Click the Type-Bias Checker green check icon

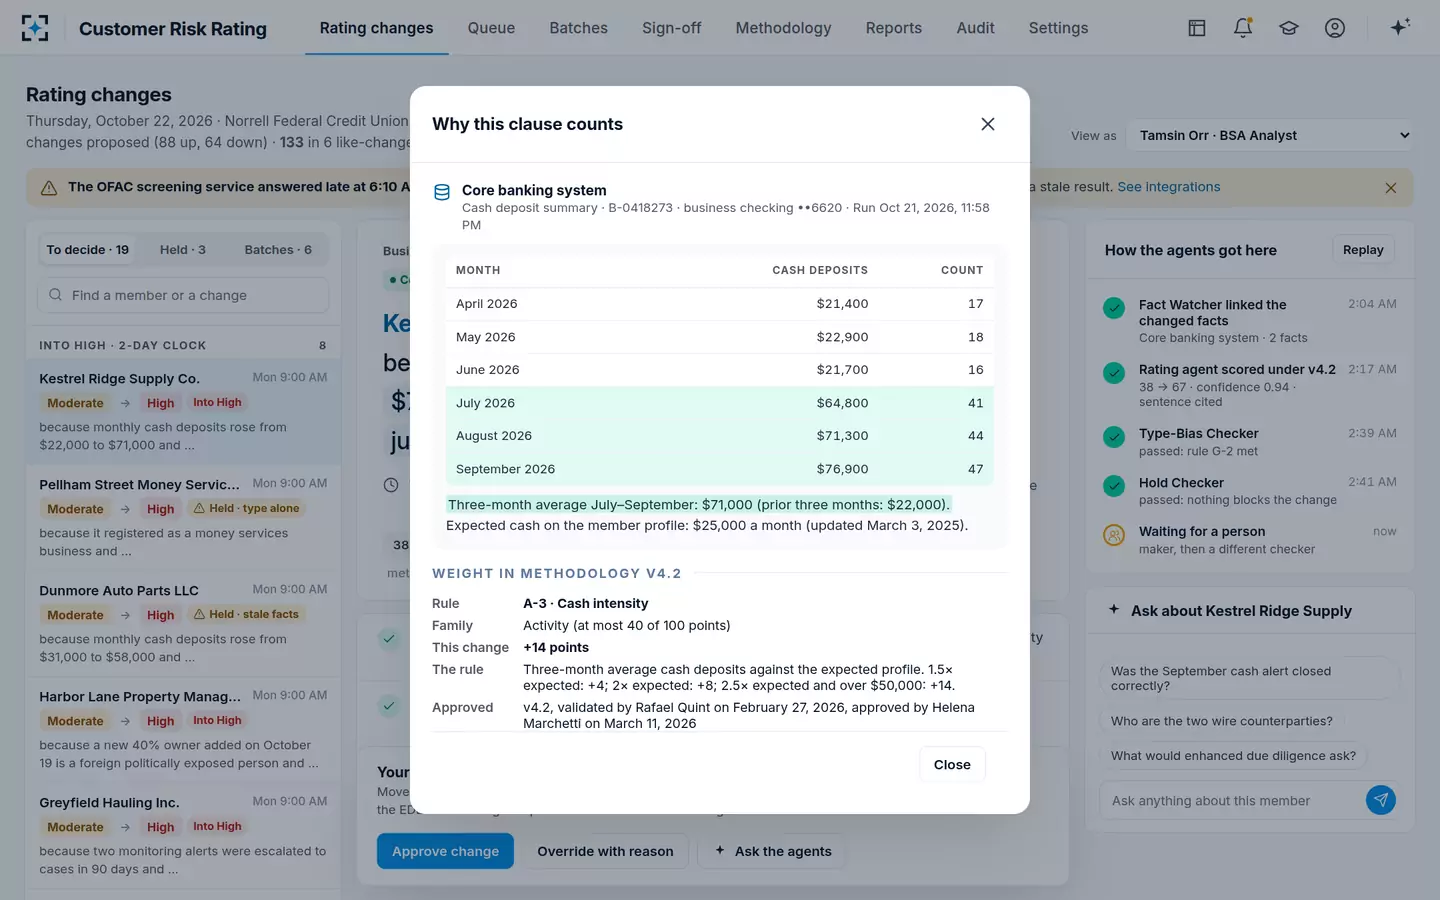point(1114,437)
